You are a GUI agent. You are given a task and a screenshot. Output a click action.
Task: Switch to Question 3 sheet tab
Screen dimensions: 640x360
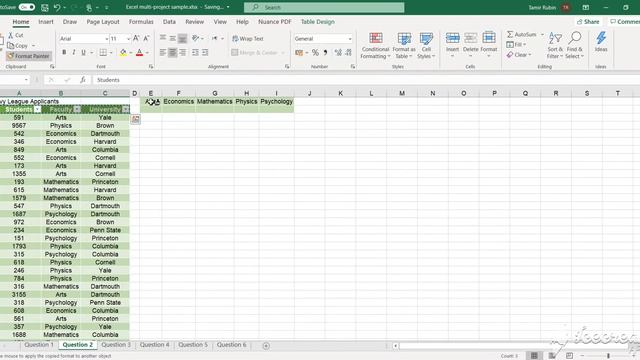[x=116, y=345]
